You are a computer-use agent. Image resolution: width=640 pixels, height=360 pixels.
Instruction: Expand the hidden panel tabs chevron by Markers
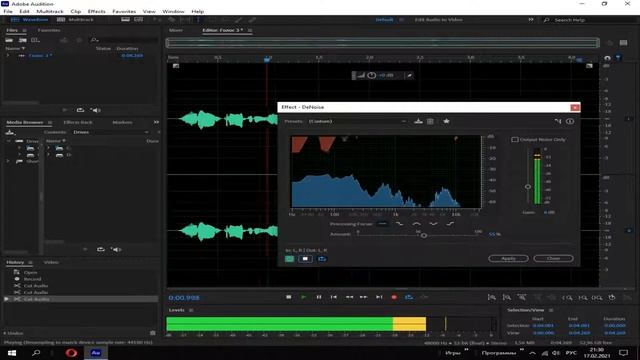(x=156, y=122)
